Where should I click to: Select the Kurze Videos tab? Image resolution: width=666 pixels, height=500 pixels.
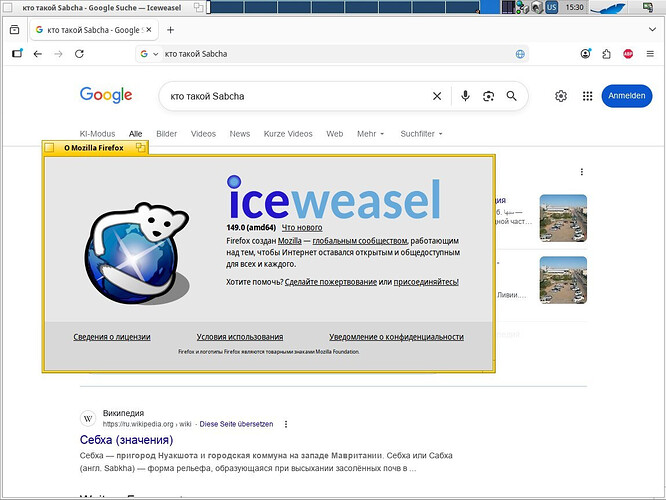click(288, 133)
